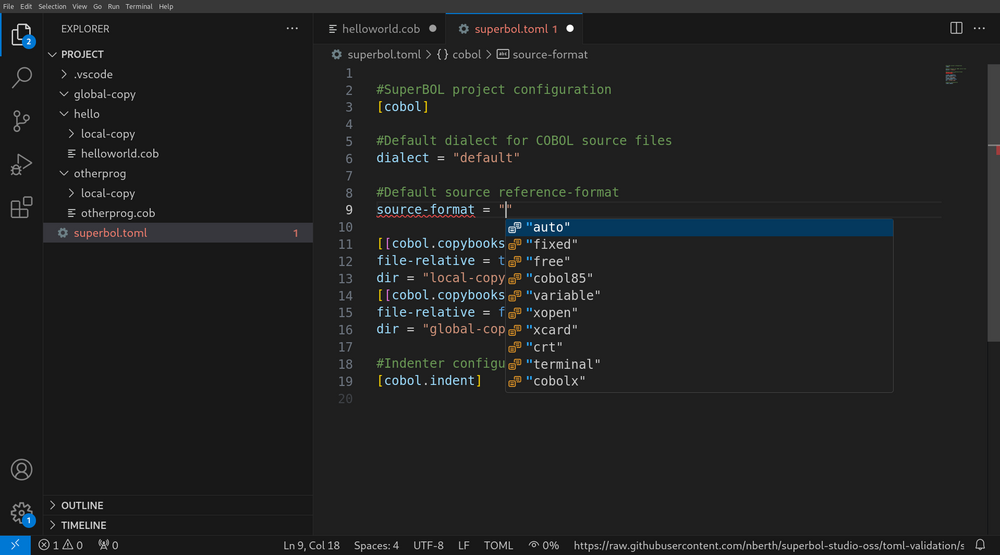
Task: Switch to the helloworld.cob tab
Action: (380, 29)
